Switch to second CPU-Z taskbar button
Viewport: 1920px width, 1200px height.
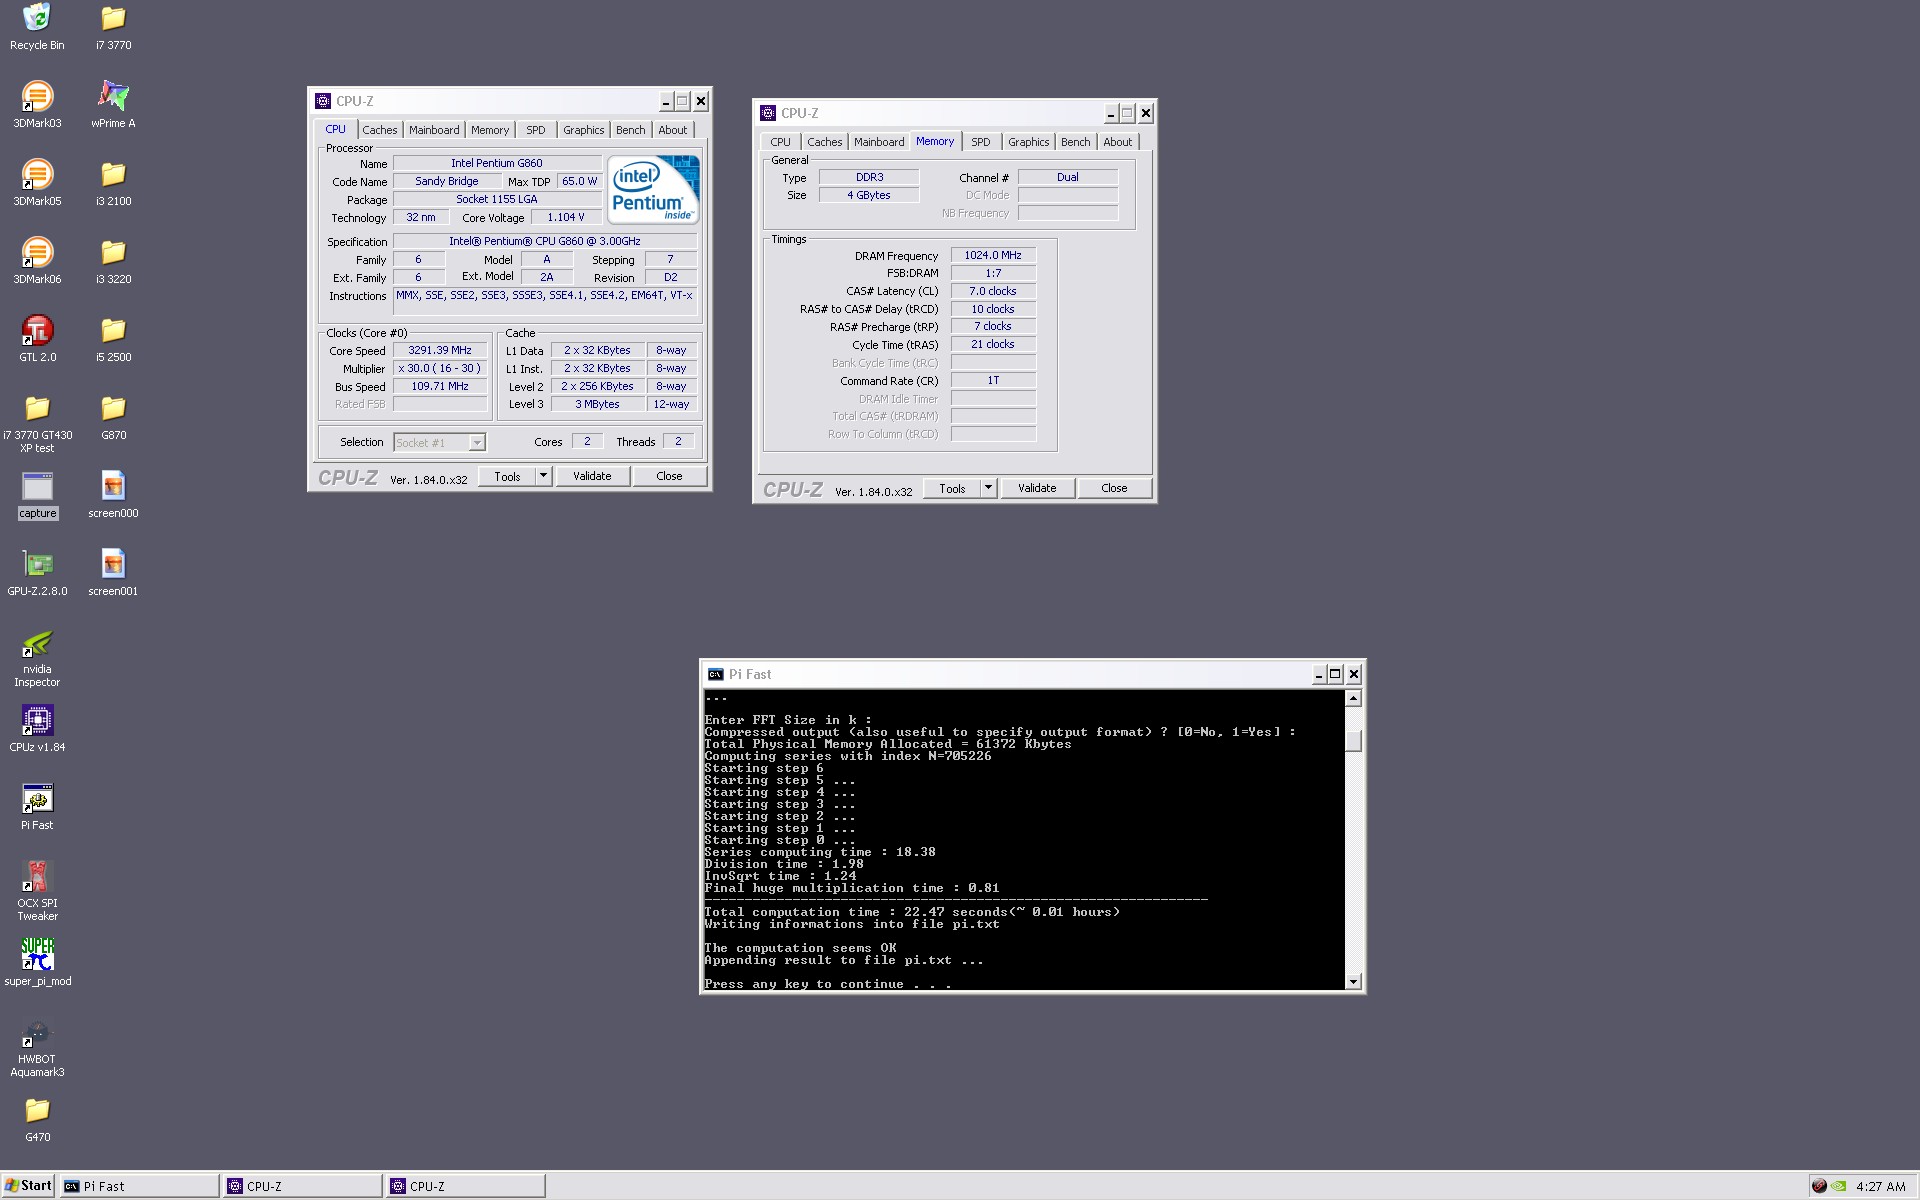pos(466,1186)
